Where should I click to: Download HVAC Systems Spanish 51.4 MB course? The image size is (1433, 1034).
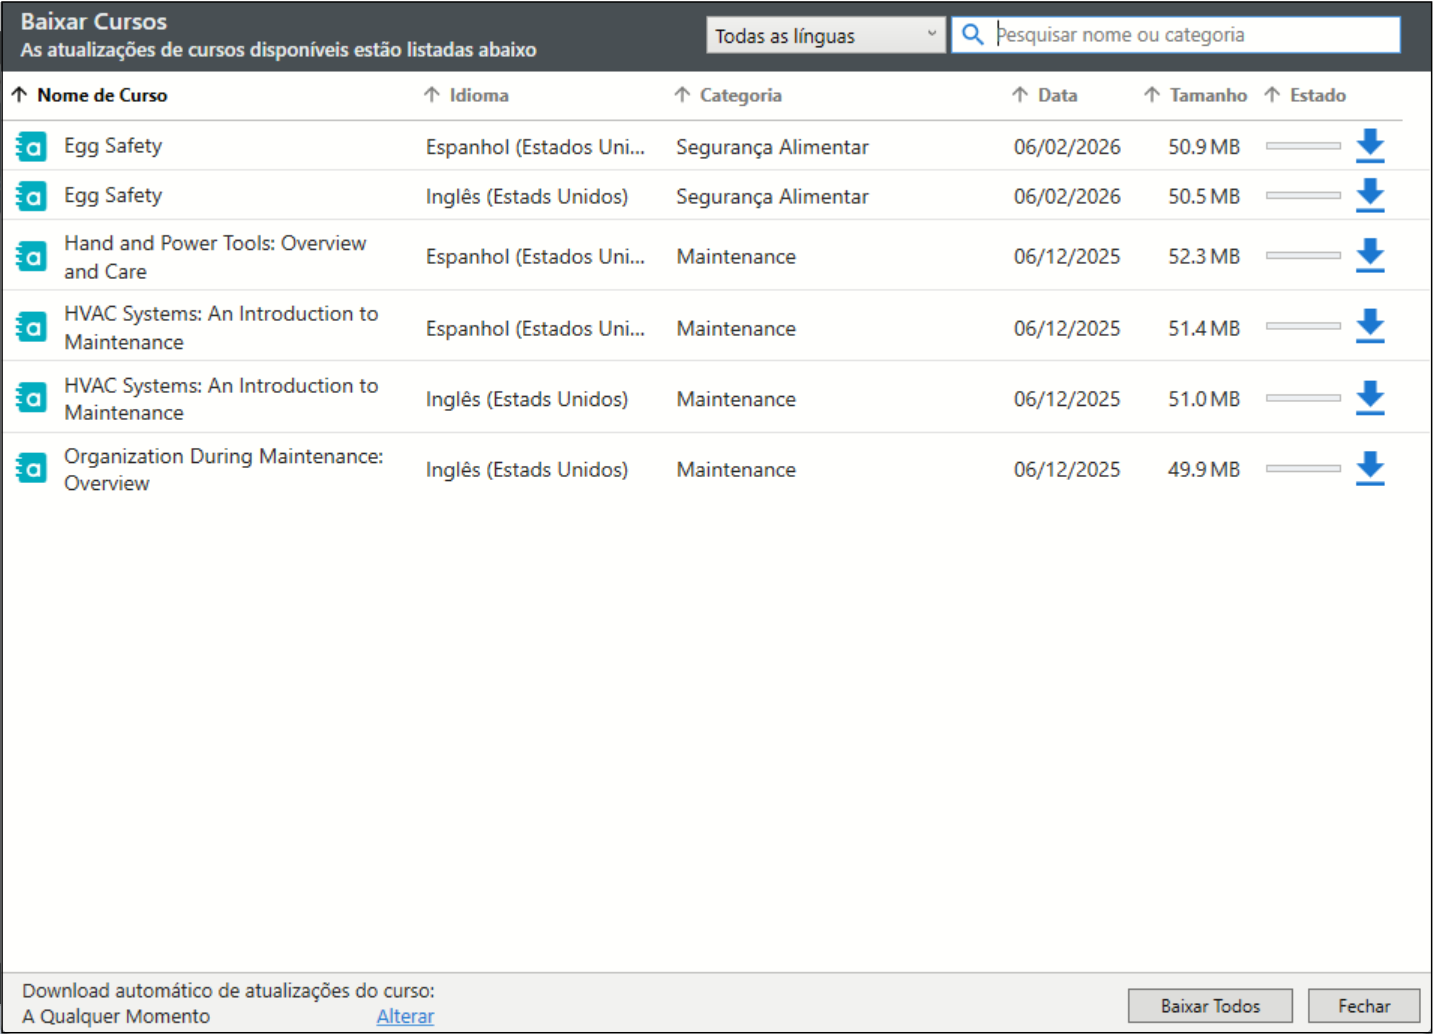[x=1370, y=327]
